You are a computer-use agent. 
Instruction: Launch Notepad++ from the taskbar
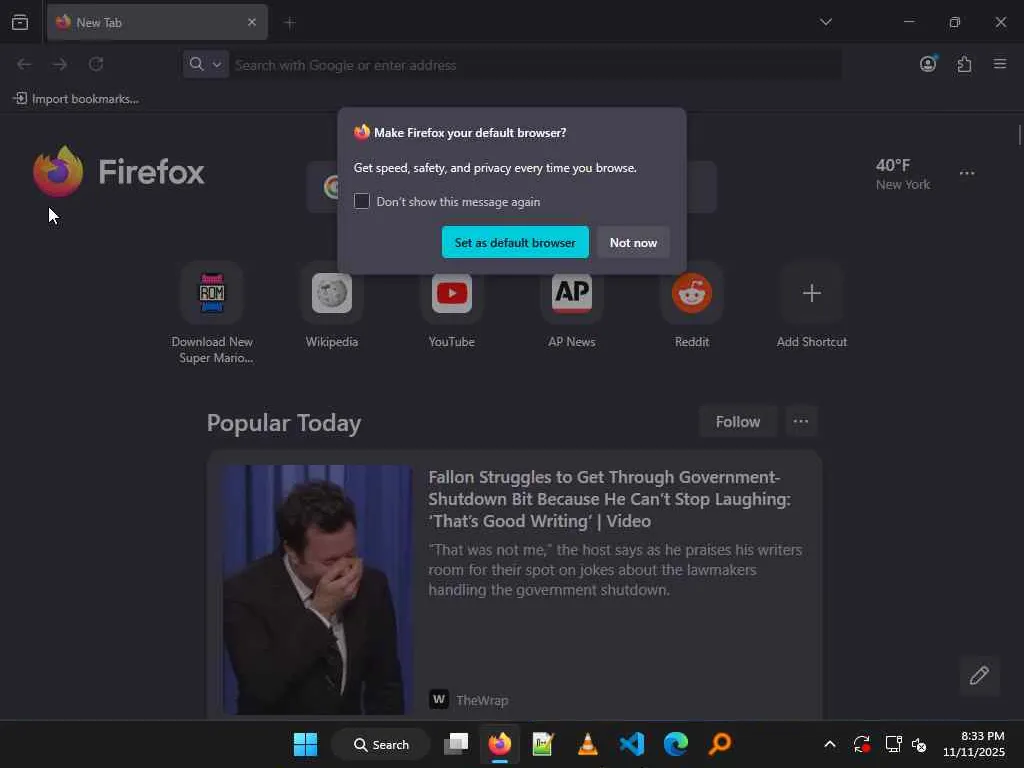point(543,744)
